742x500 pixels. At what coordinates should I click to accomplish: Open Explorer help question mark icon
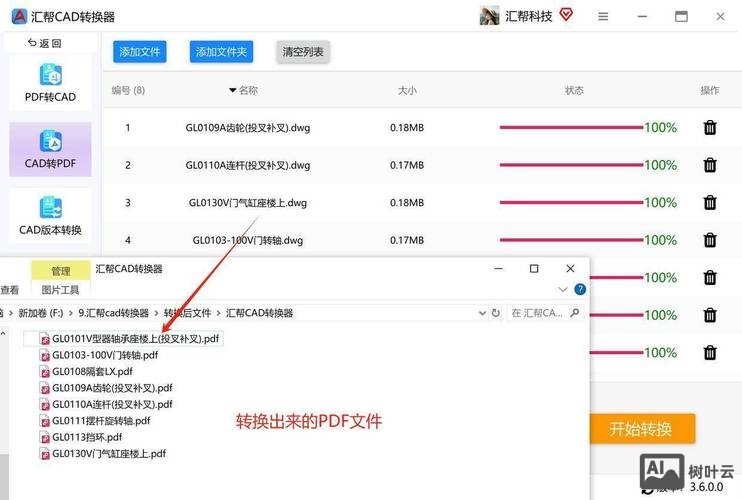pos(580,289)
